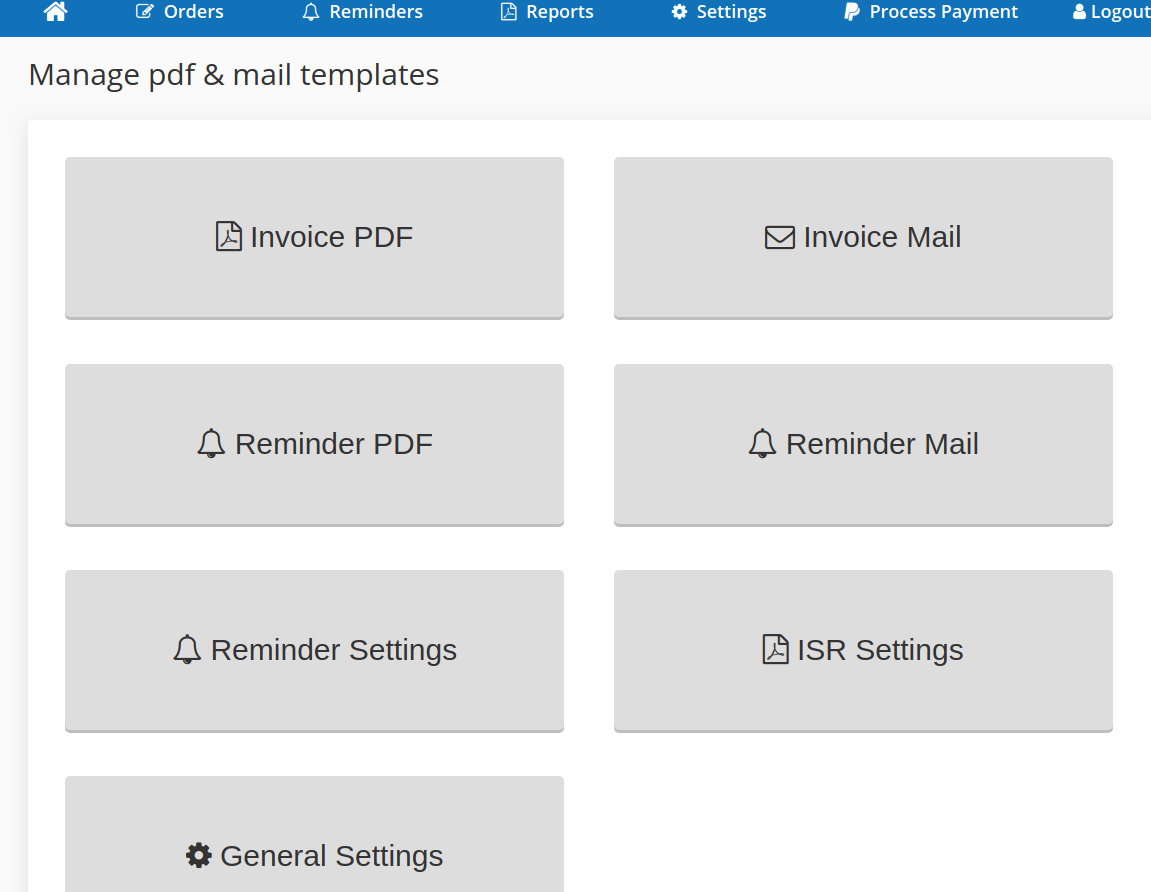Screen dimensions: 1151x892
Task: Open the Reminder Settings button
Action: [314, 650]
